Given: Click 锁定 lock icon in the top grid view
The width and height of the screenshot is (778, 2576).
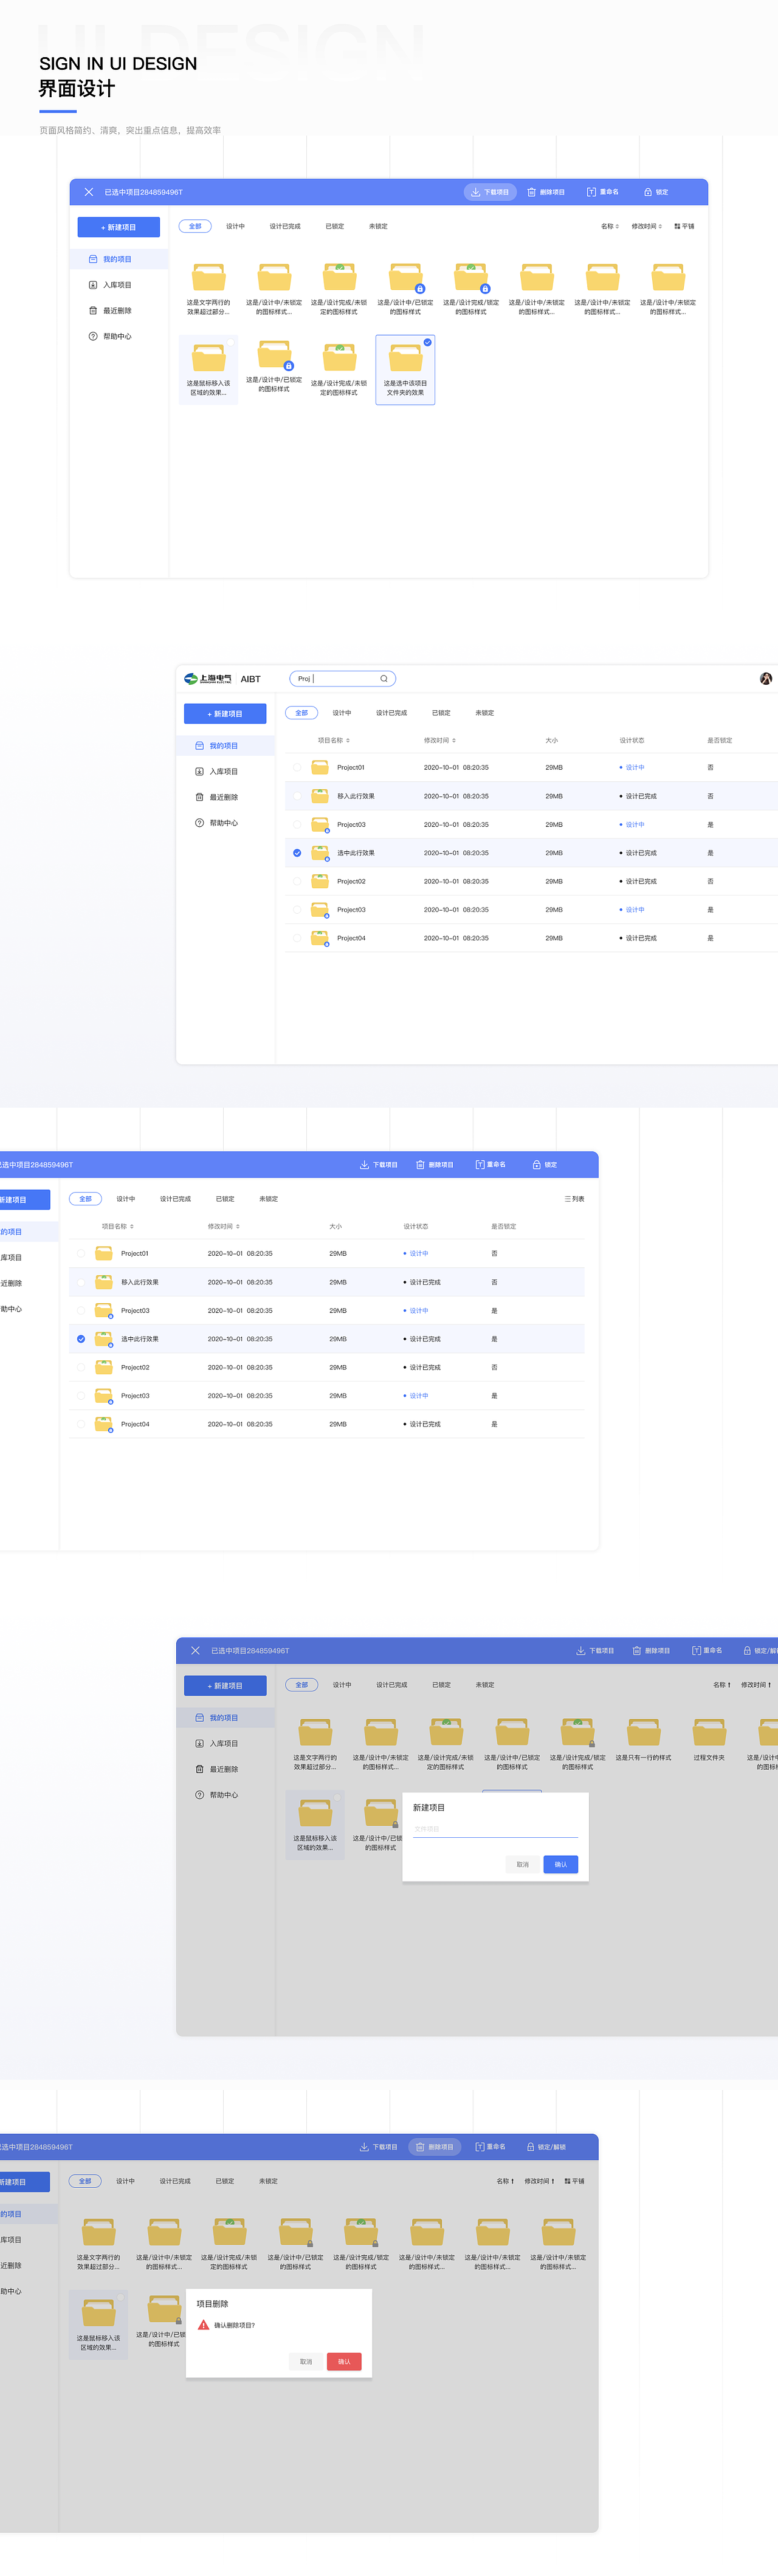Looking at the screenshot, I should pos(648,192).
